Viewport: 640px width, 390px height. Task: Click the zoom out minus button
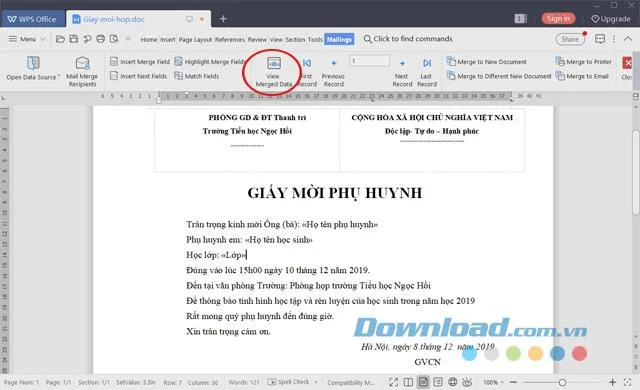513,382
